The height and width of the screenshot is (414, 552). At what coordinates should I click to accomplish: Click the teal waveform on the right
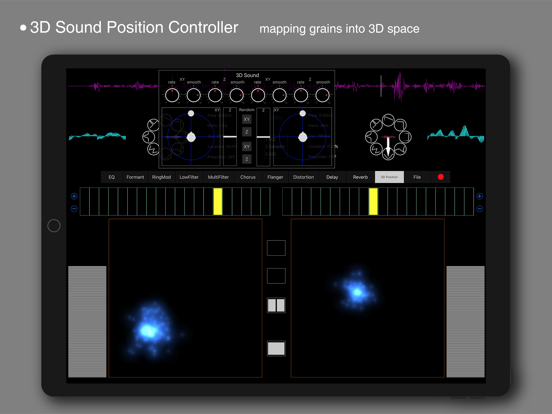[x=456, y=134]
